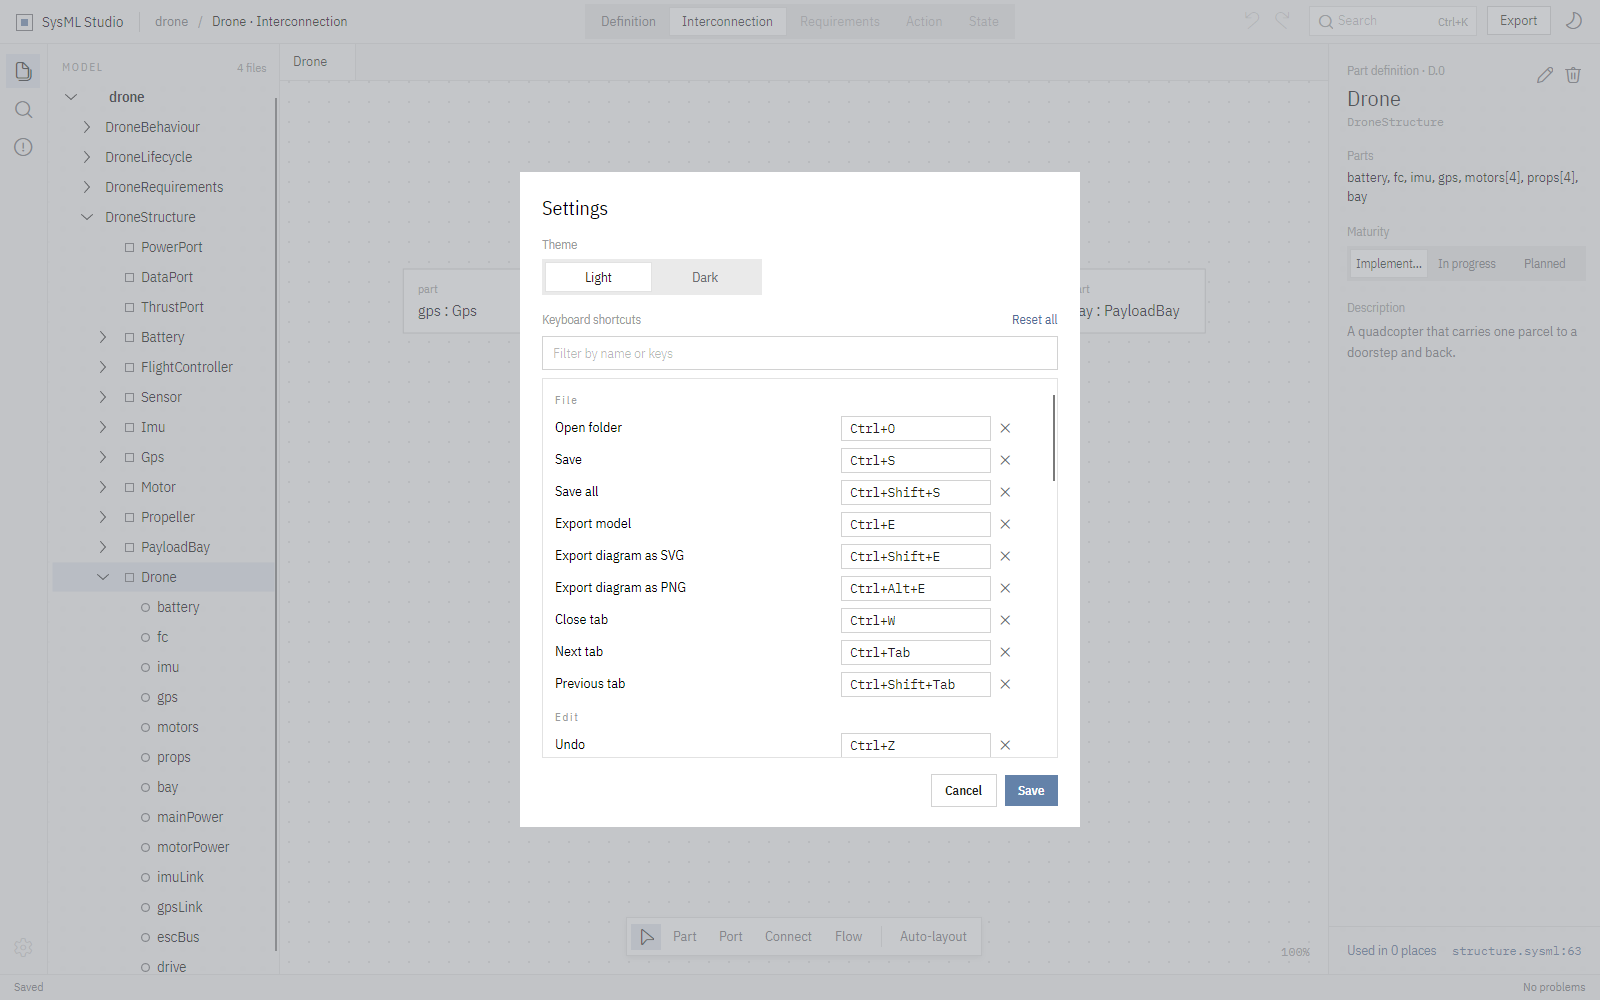The width and height of the screenshot is (1600, 1000).
Task: Clear the Save all shortcut
Action: point(1005,492)
